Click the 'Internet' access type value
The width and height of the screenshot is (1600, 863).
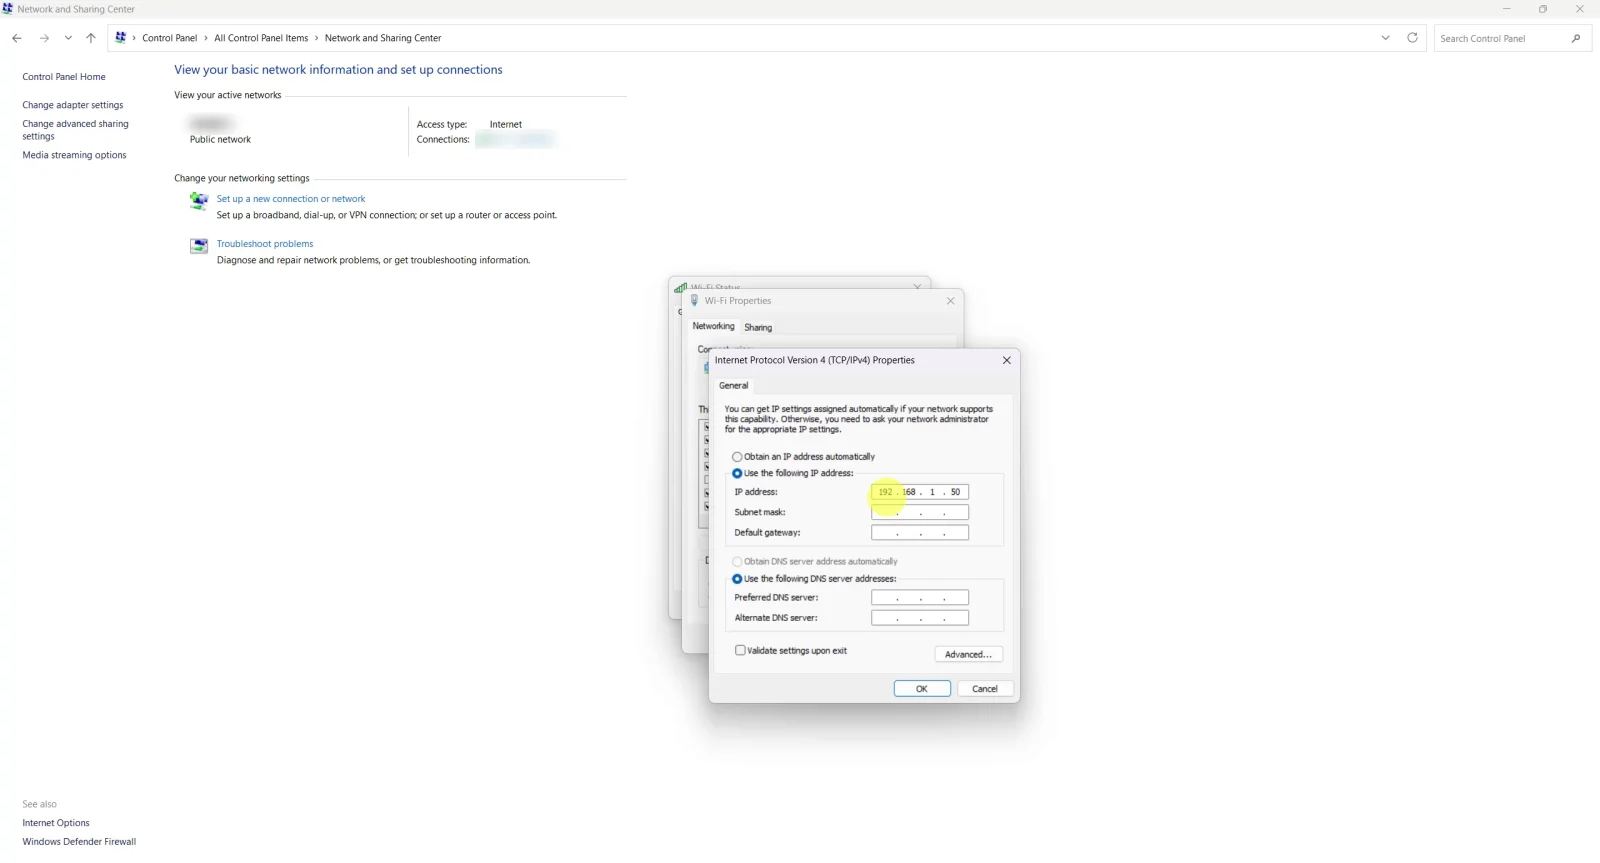point(506,125)
